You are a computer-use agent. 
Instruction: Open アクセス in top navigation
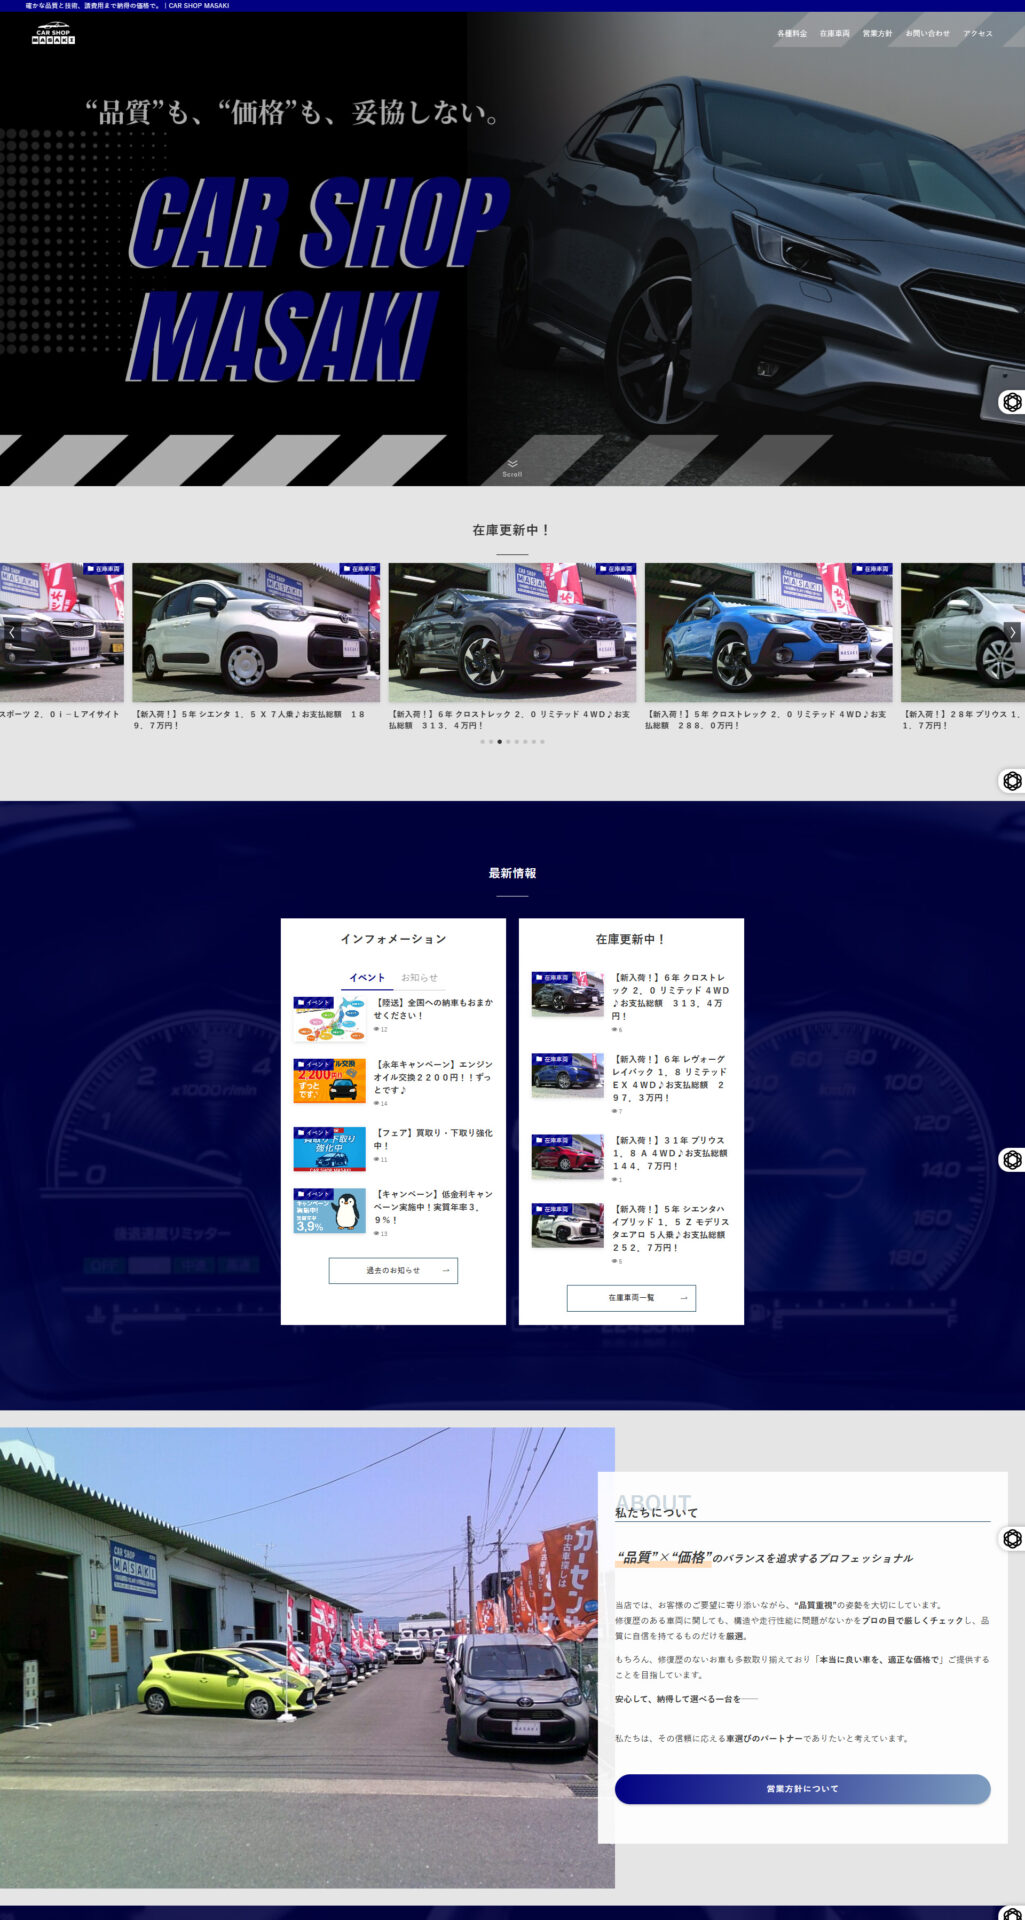click(978, 34)
